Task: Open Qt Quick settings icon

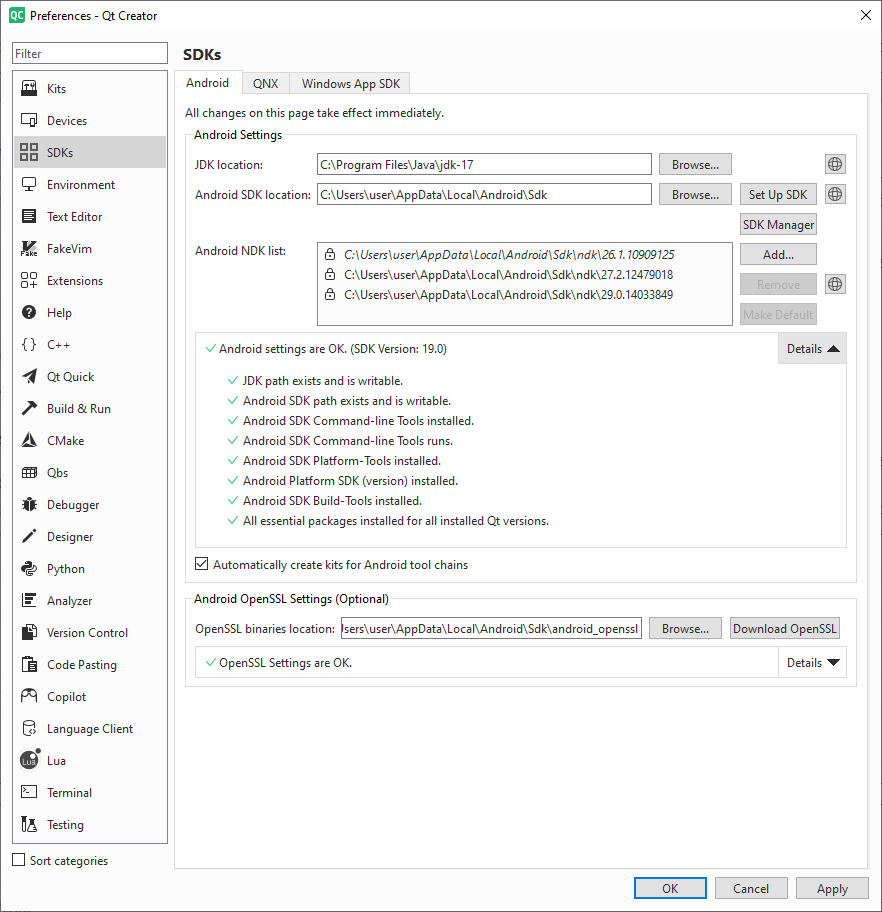Action: pyautogui.click(x=29, y=376)
